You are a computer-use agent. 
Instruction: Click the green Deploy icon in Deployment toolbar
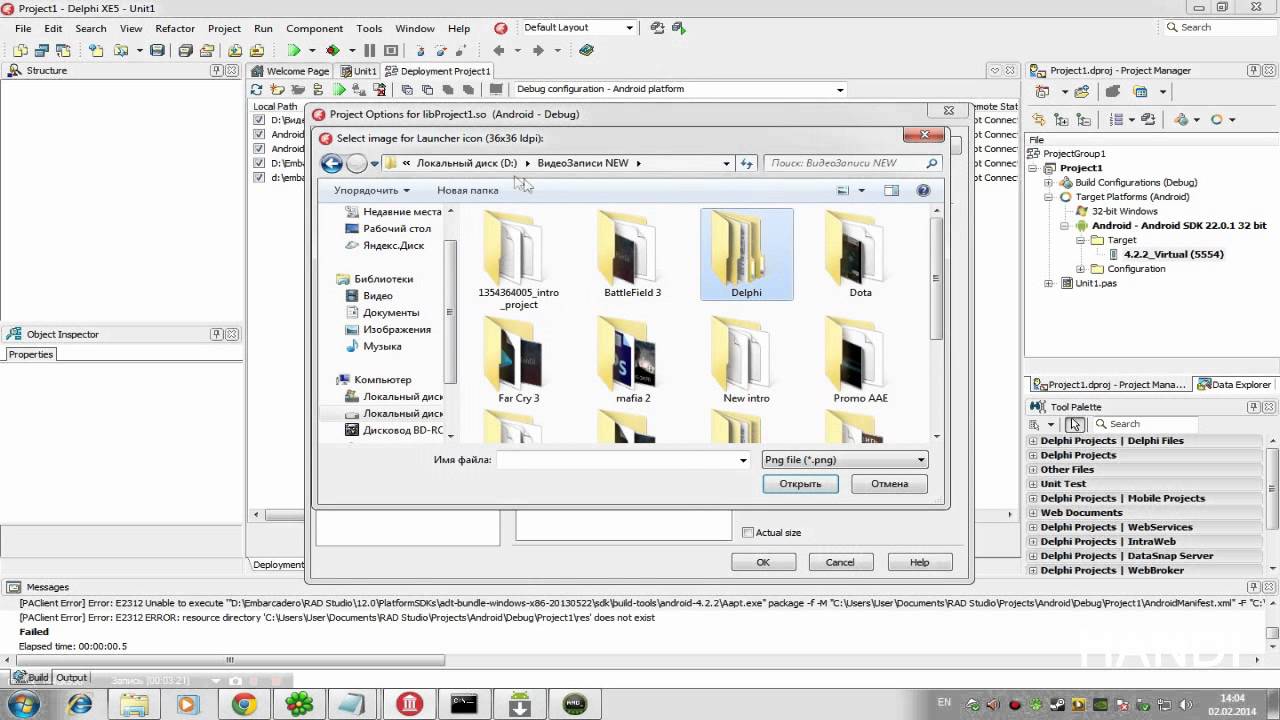(x=339, y=89)
